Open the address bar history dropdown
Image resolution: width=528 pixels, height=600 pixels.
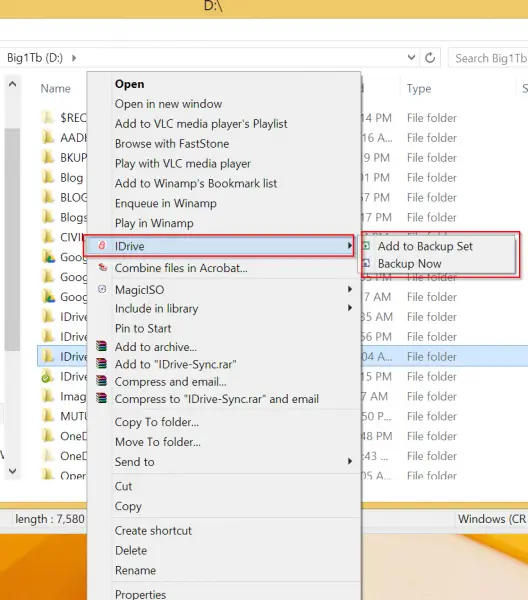[x=411, y=58]
